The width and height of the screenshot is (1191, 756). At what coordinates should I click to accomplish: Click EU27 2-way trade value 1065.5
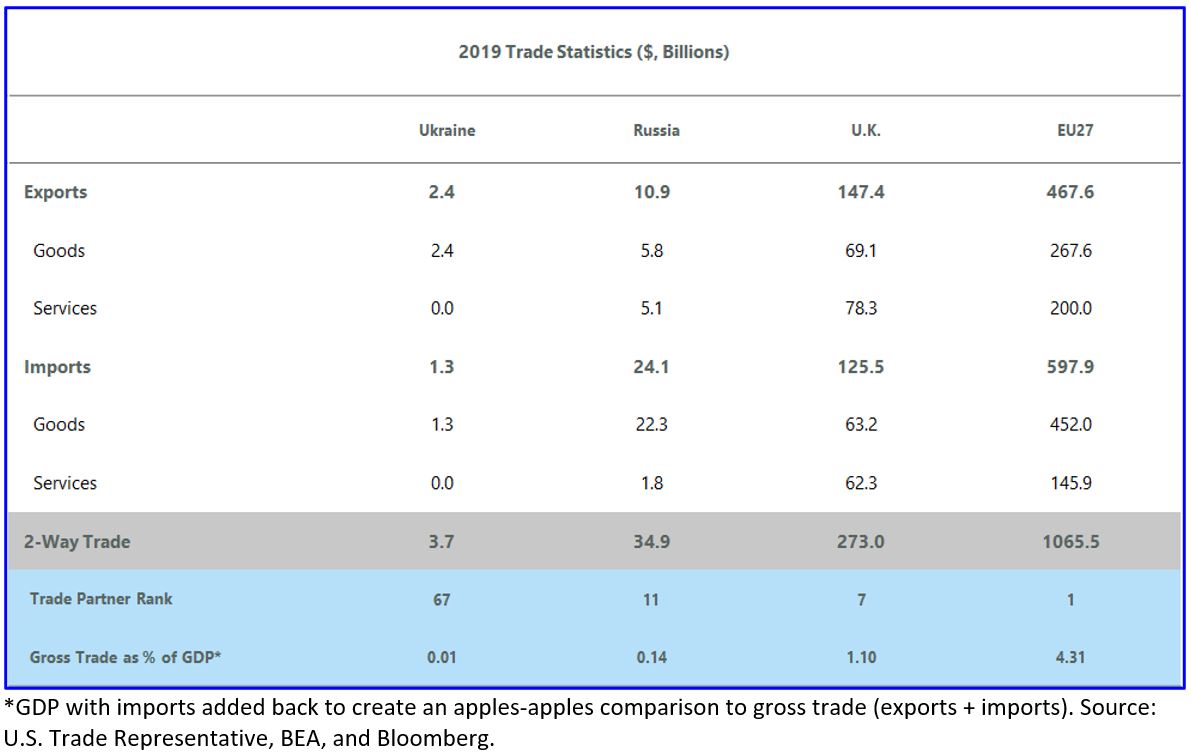tap(1070, 542)
